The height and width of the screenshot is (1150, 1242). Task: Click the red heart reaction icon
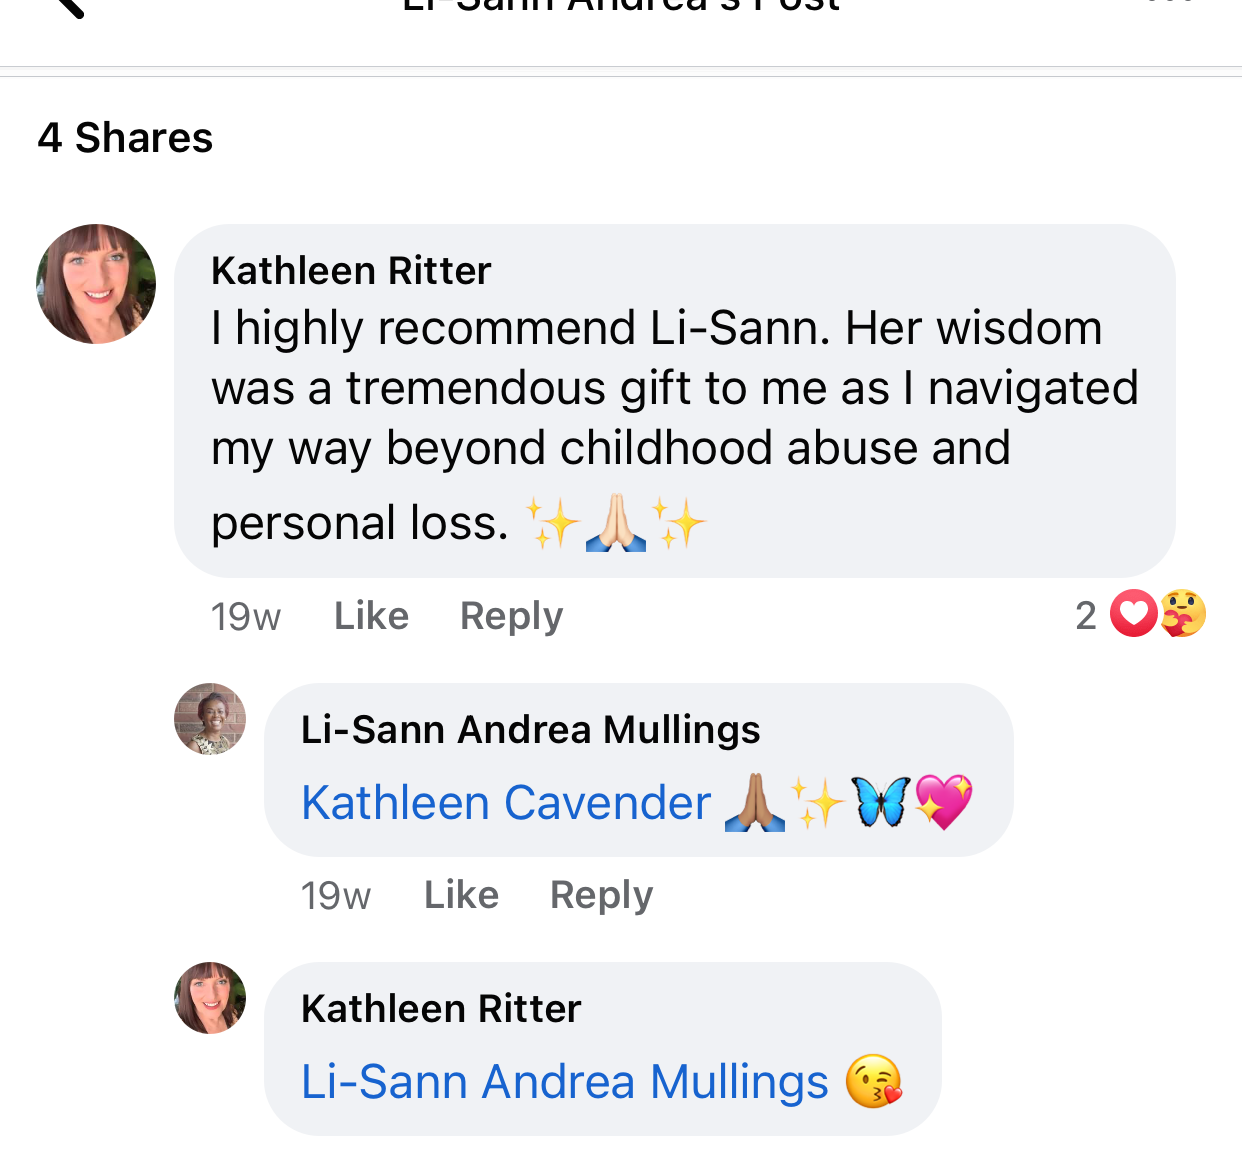pyautogui.click(x=1134, y=614)
